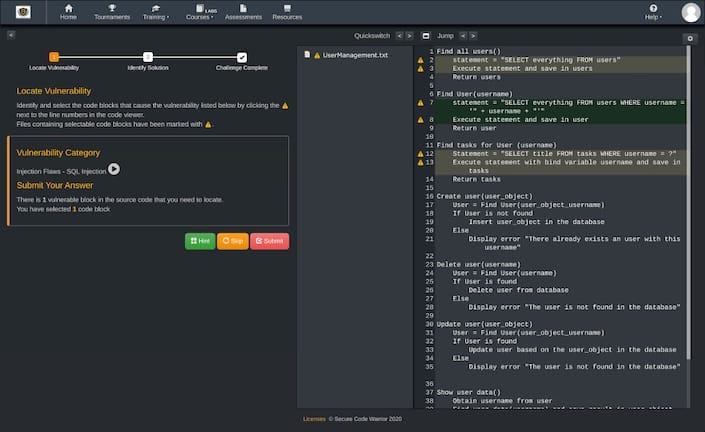Click the window icon next to Jump
705x432 pixels.
pos(425,35)
